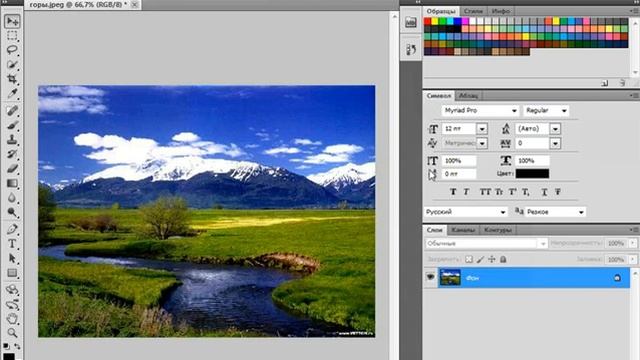Viewport: 640px width, 360px height.
Task: Select the Lasso tool
Action: (x=12, y=50)
